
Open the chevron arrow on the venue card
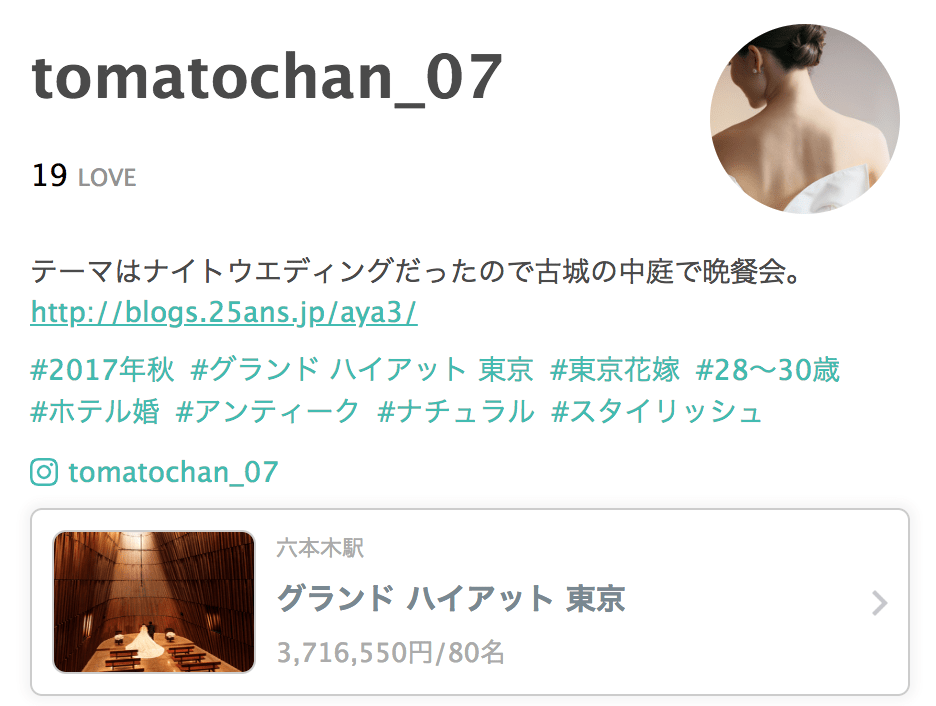coord(879,603)
